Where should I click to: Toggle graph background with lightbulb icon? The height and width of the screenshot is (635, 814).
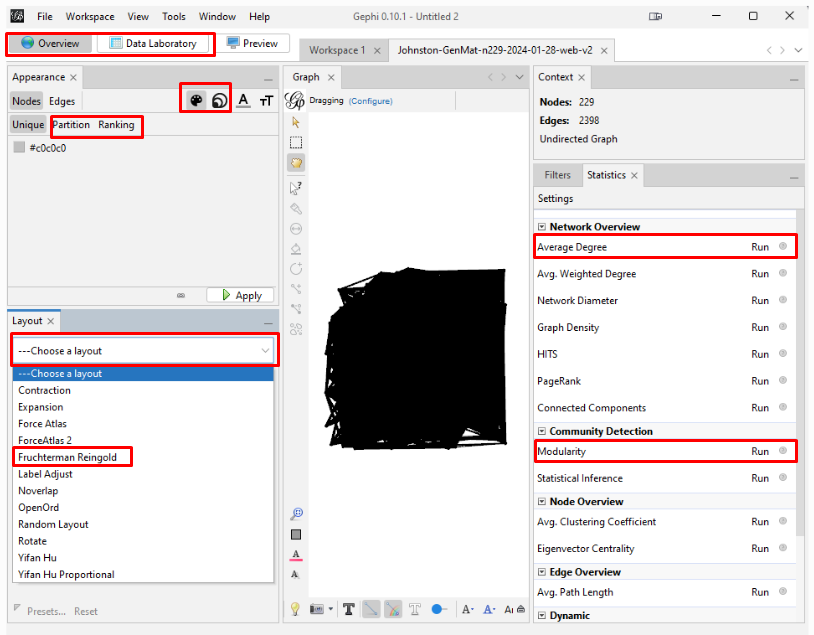click(295, 609)
